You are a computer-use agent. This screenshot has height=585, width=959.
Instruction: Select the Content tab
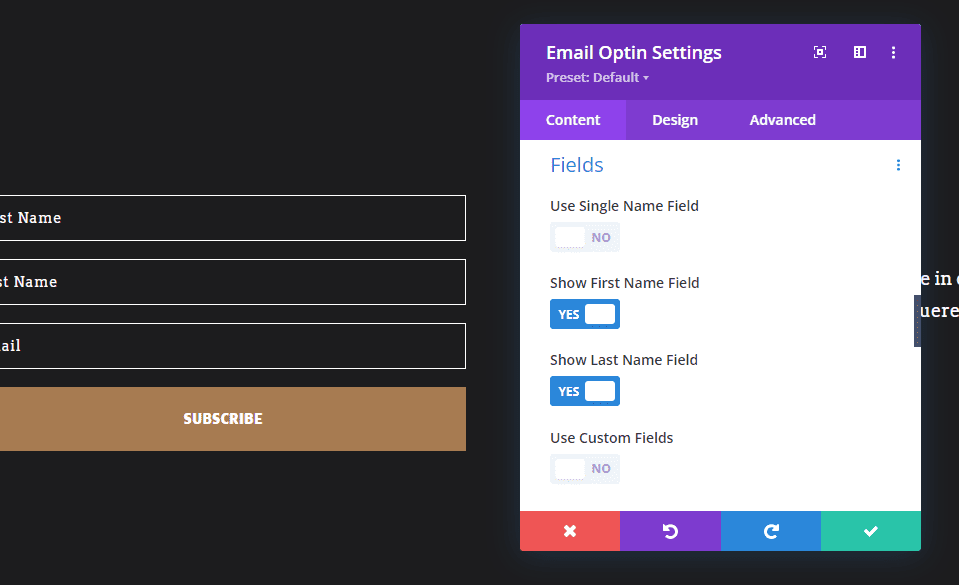573,120
